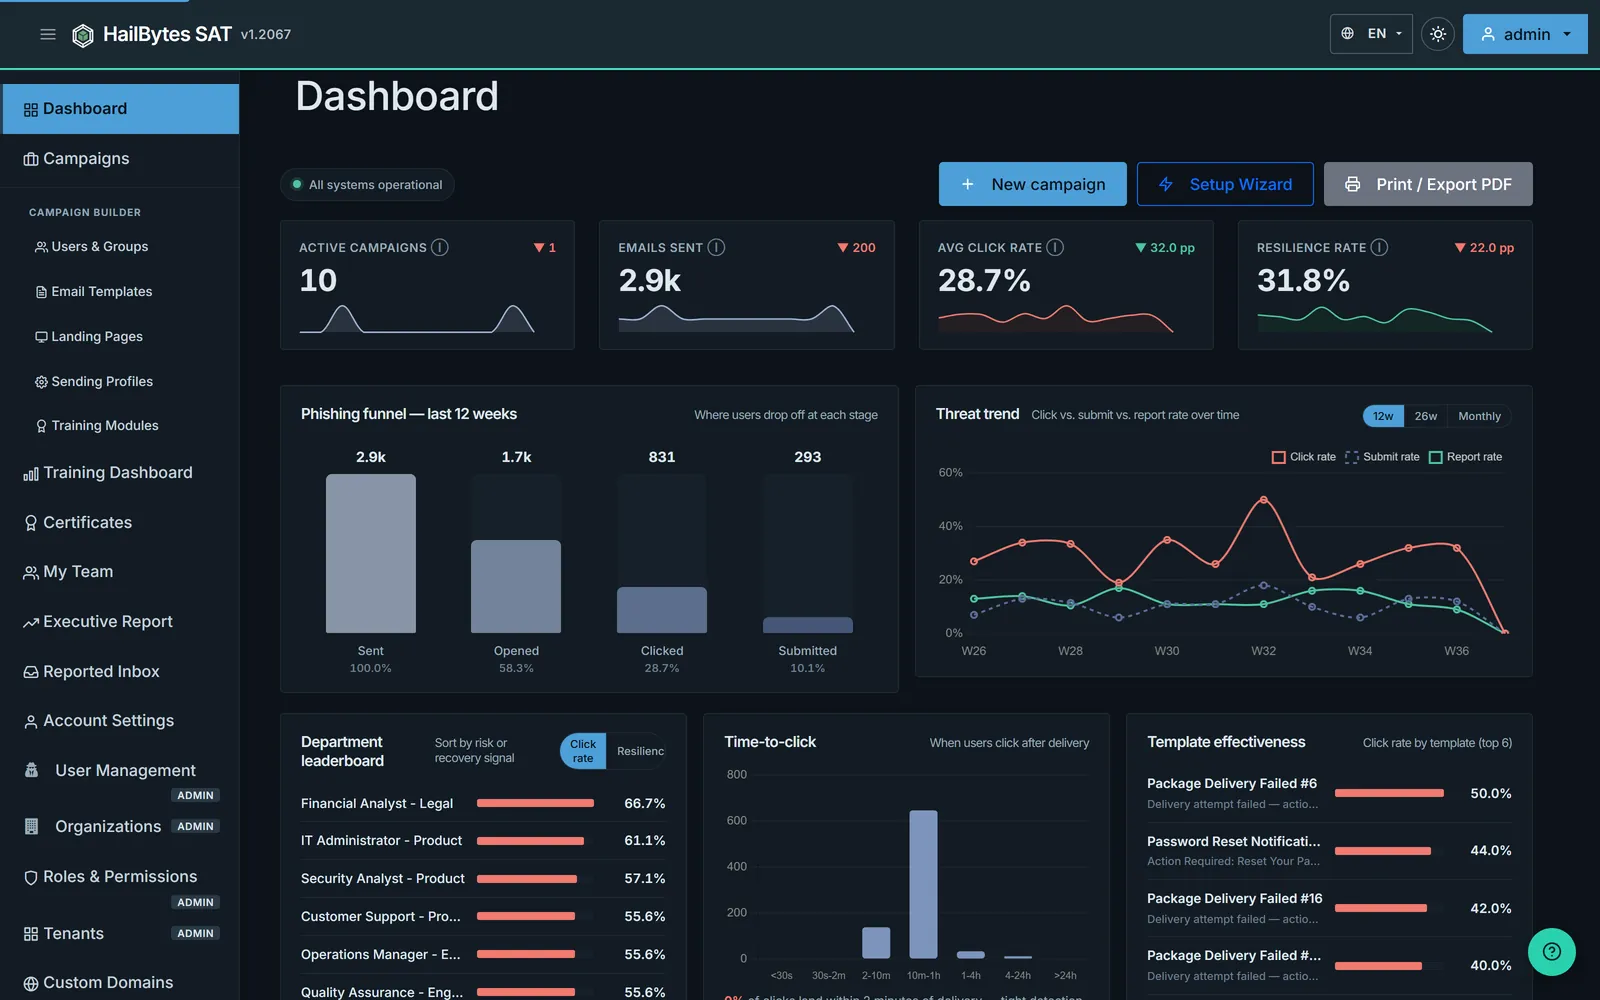The image size is (1600, 1000).
Task: Click Customer Support leaderboard row
Action: pyautogui.click(x=483, y=917)
